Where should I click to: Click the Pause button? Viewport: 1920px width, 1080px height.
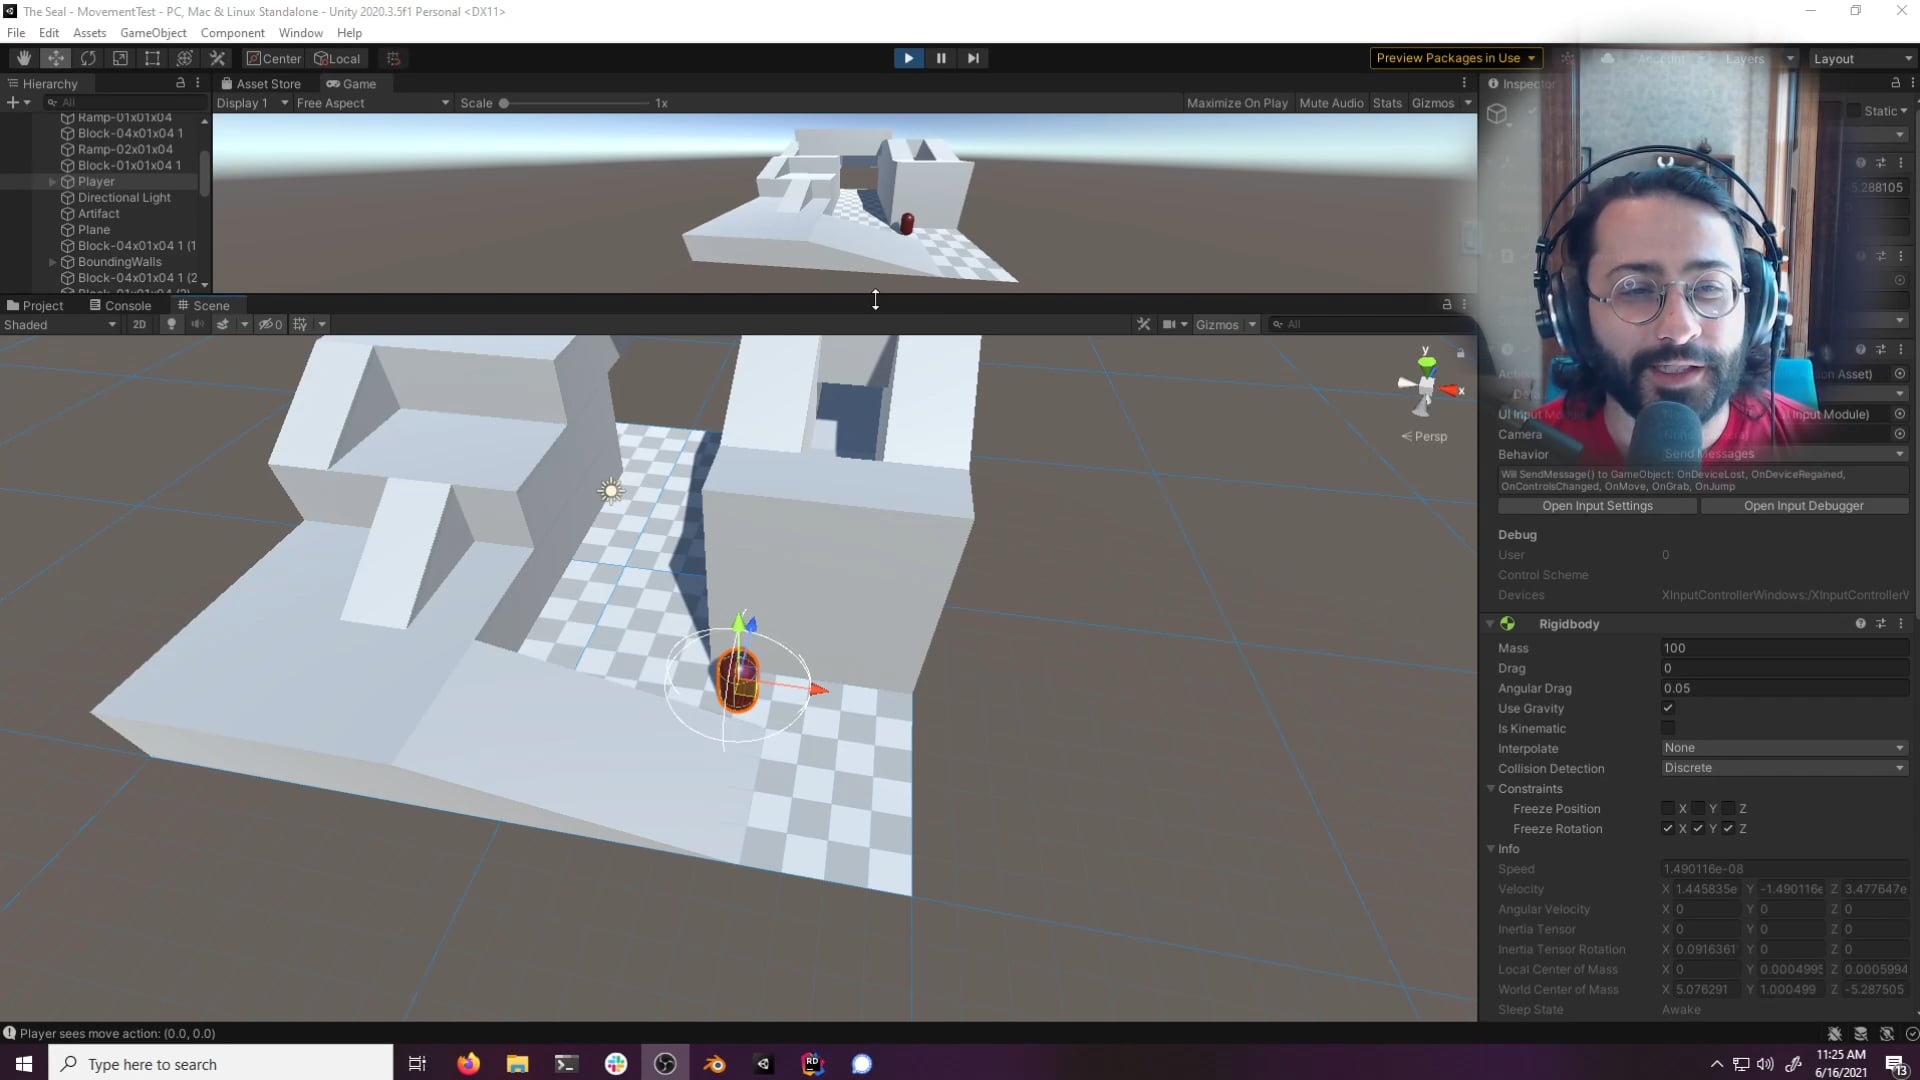click(x=941, y=58)
